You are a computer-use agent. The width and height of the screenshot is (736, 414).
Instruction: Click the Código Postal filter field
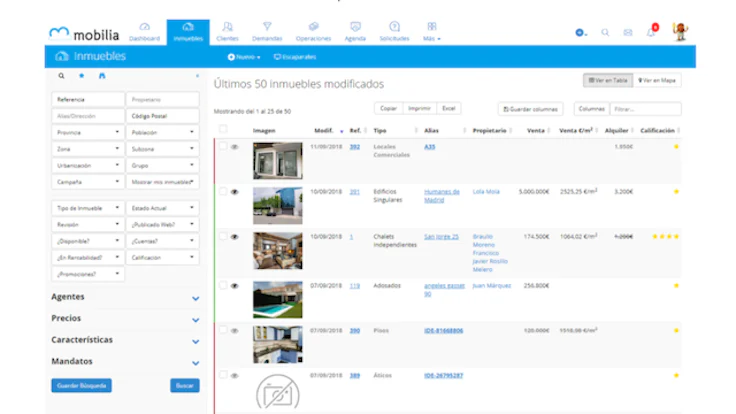[162, 116]
